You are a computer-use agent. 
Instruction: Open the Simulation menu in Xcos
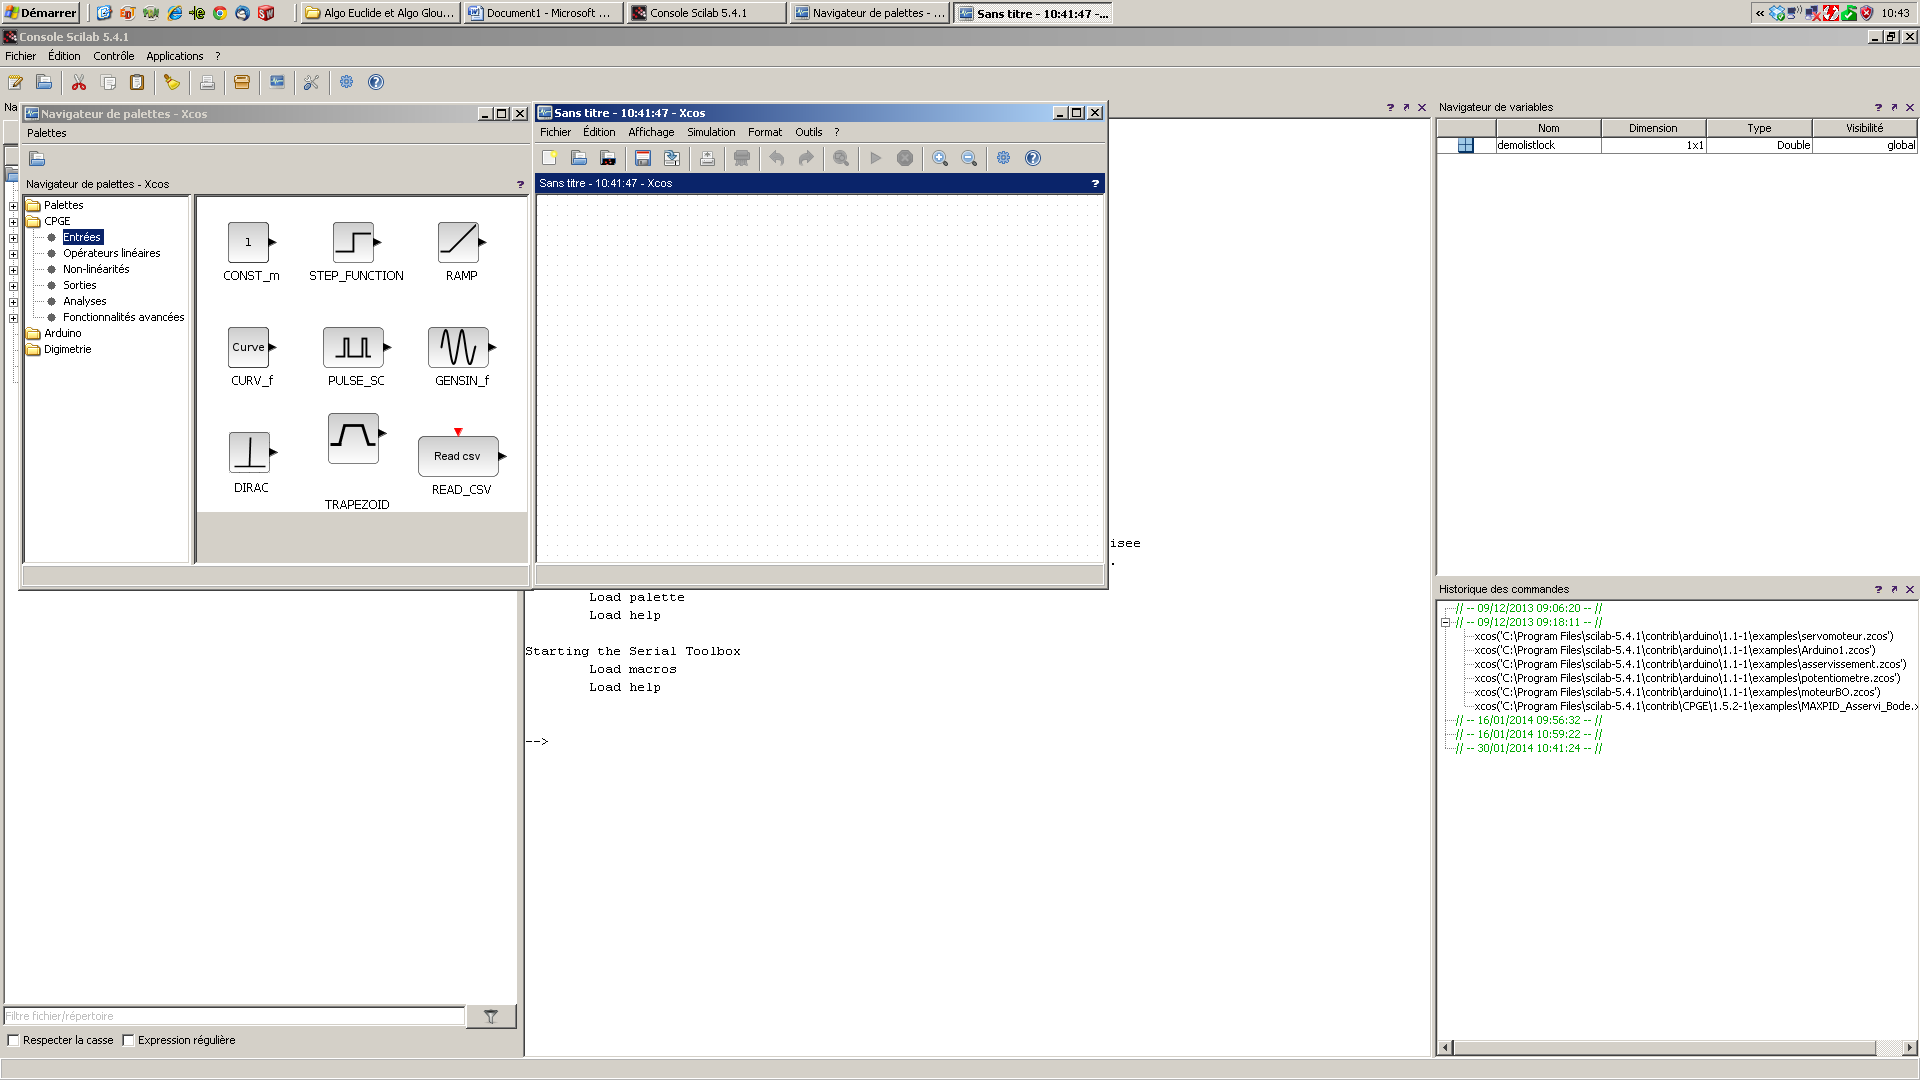point(710,132)
